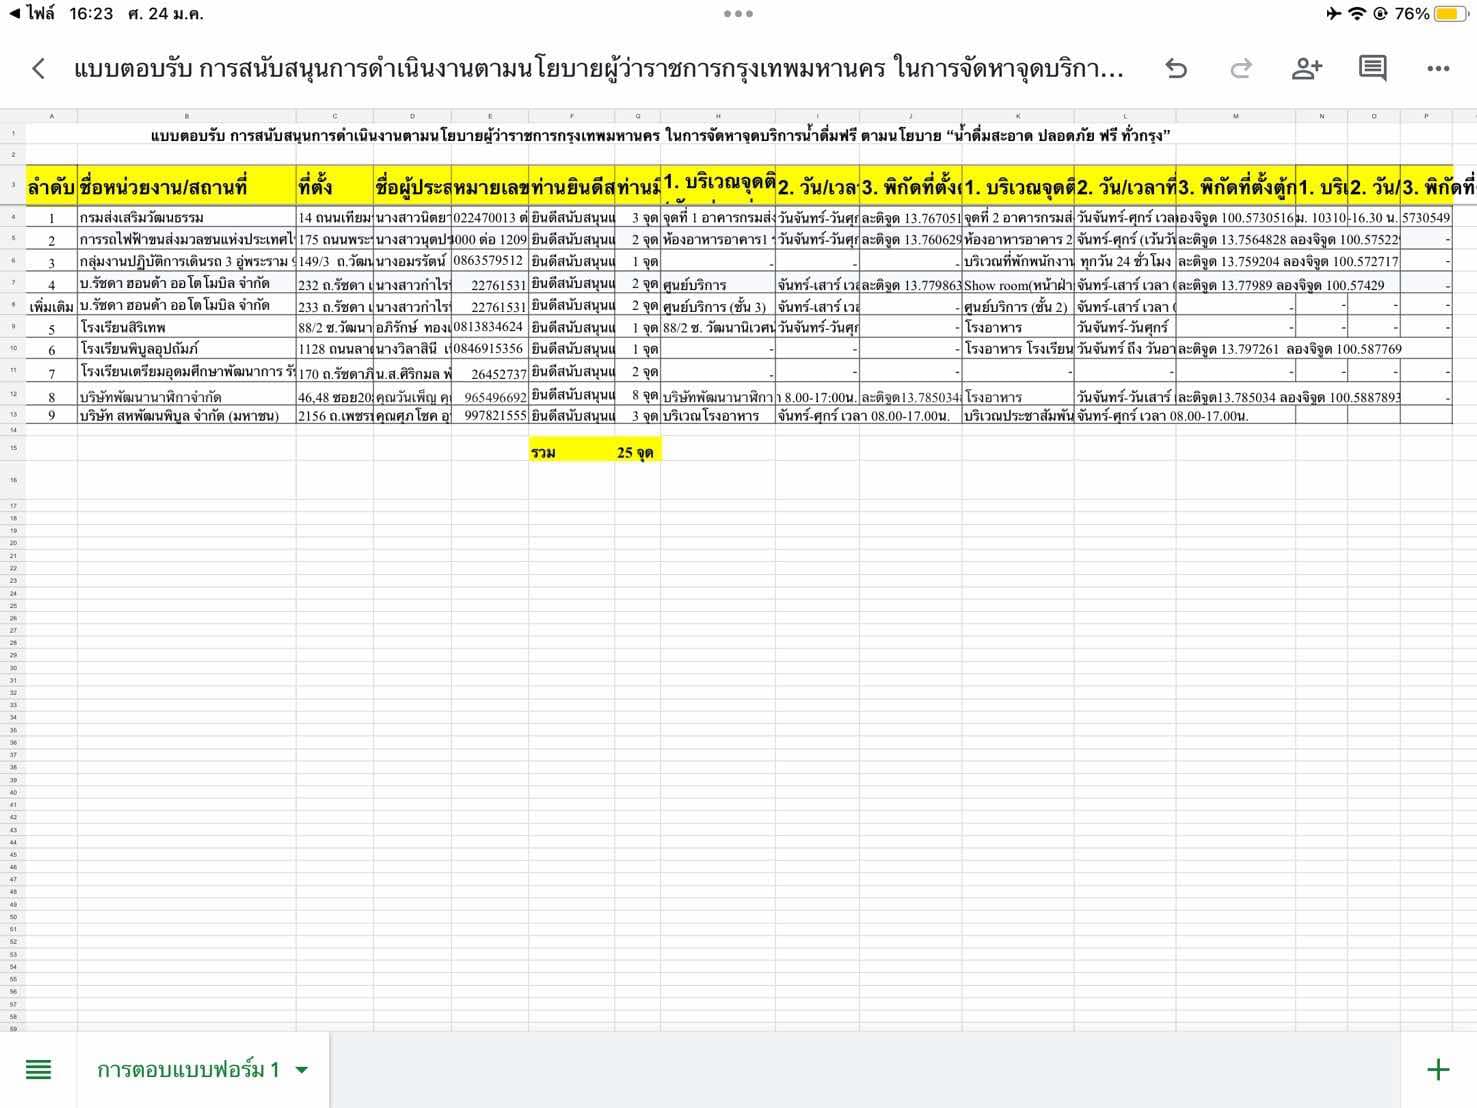Open dropdown arrow on การตอบแบบฟอร์ม 1 tab
The image size is (1477, 1108).
coord(301,1070)
